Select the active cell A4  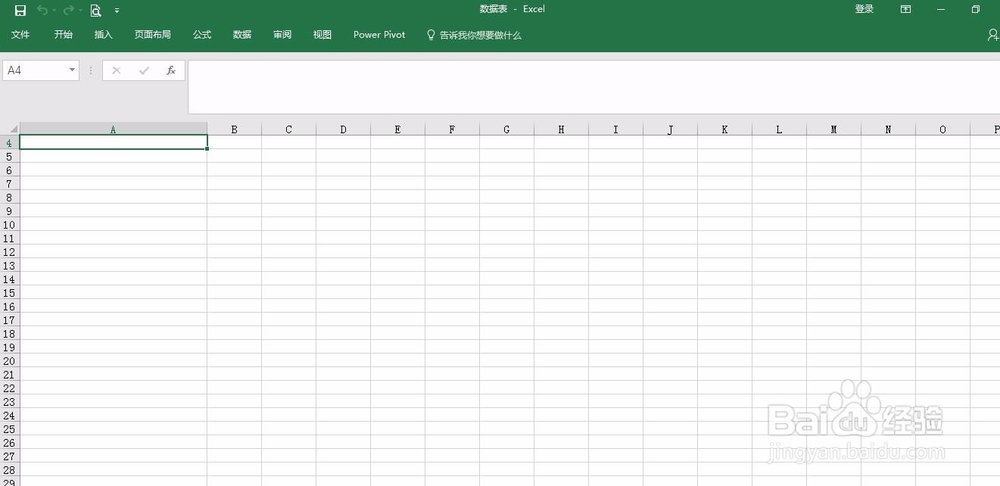click(x=114, y=142)
